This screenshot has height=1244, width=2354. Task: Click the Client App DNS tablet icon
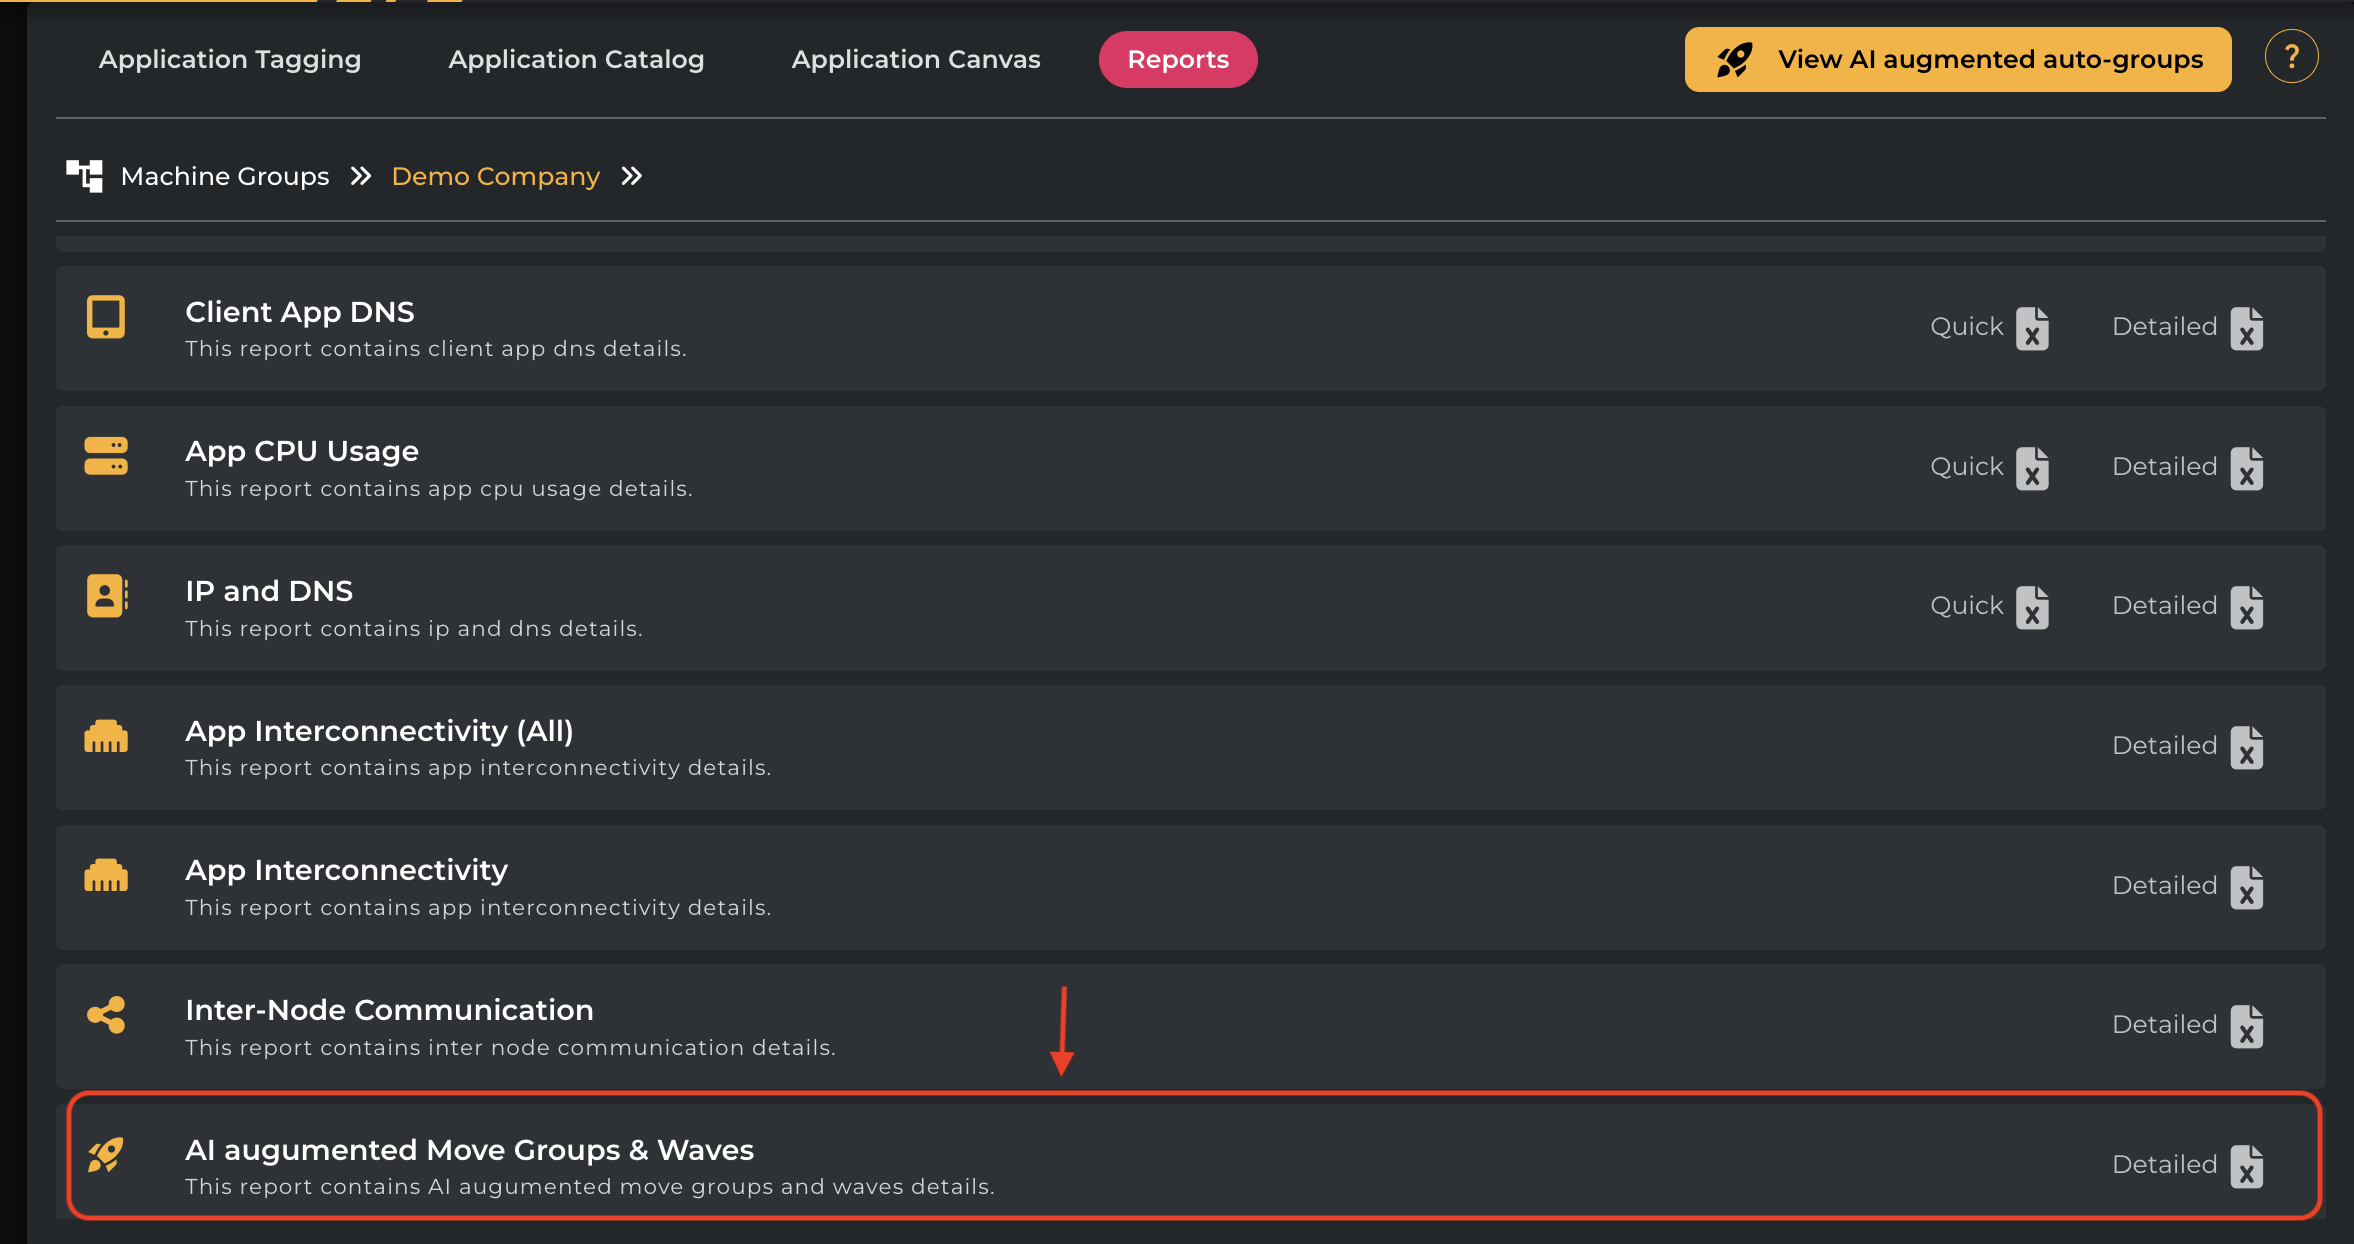pyautogui.click(x=106, y=317)
